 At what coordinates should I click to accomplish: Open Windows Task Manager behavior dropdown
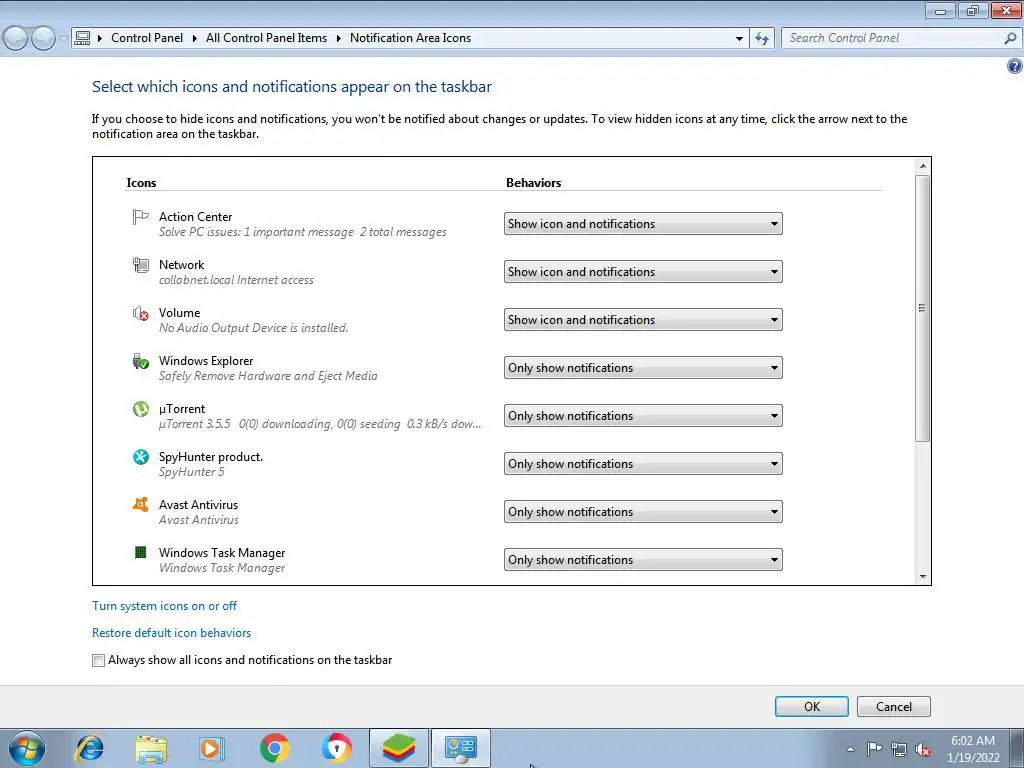click(643, 560)
